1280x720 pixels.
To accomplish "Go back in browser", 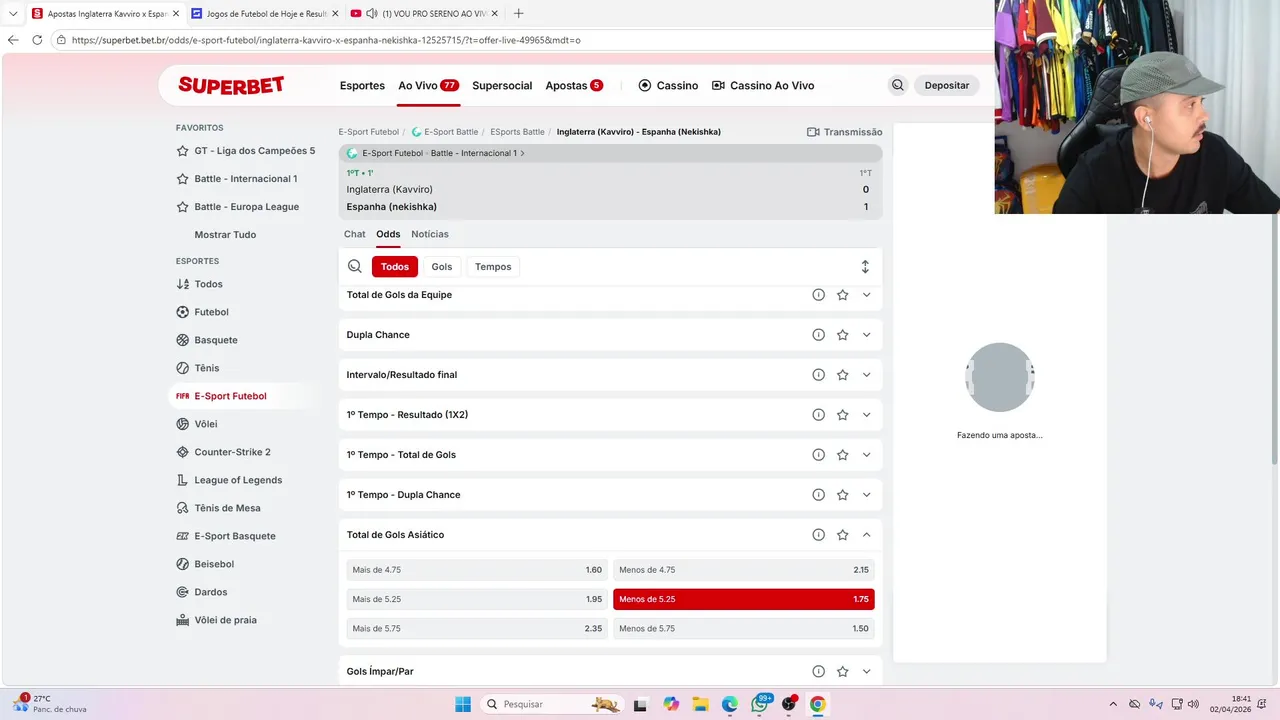I will (13, 40).
